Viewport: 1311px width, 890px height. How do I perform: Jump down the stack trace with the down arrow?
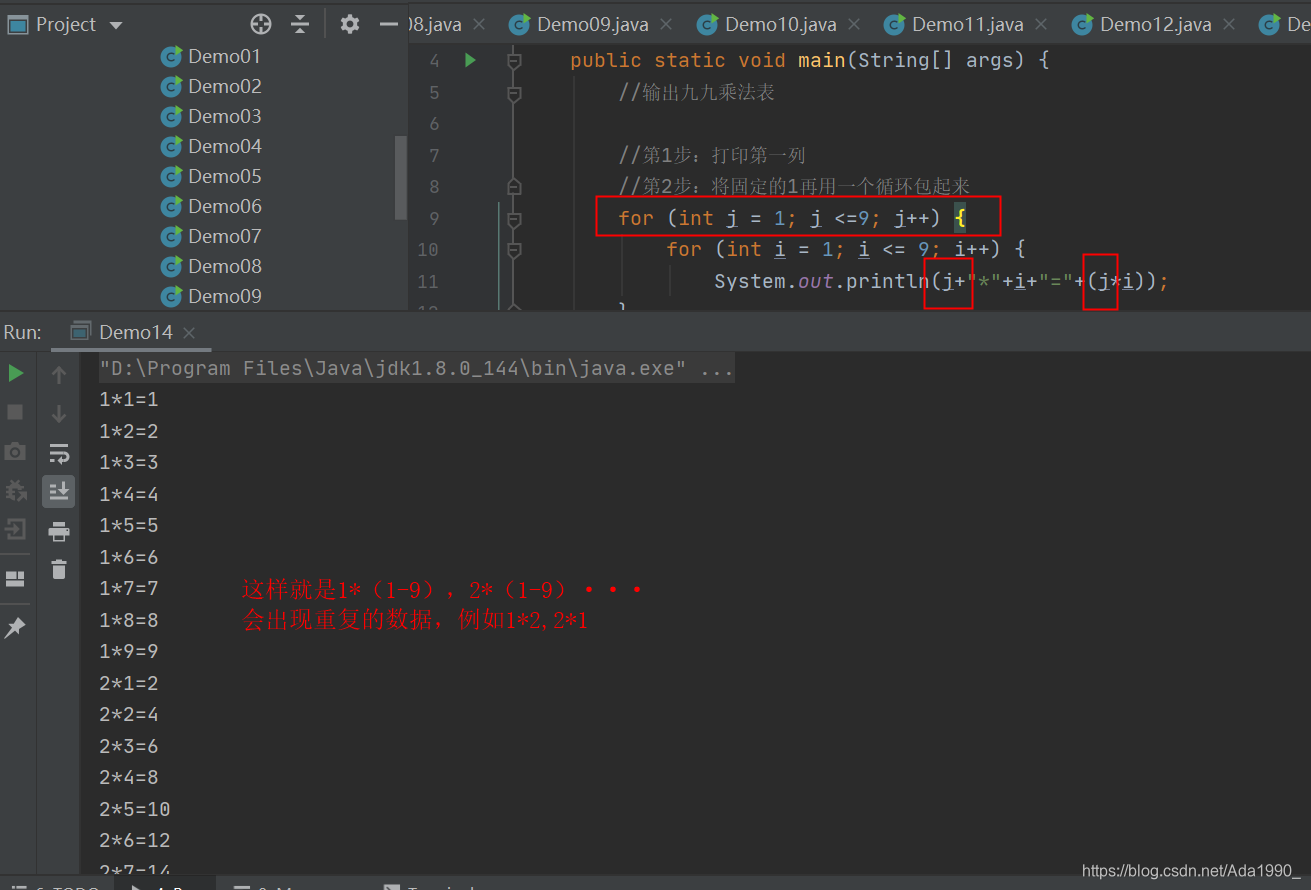[x=59, y=413]
